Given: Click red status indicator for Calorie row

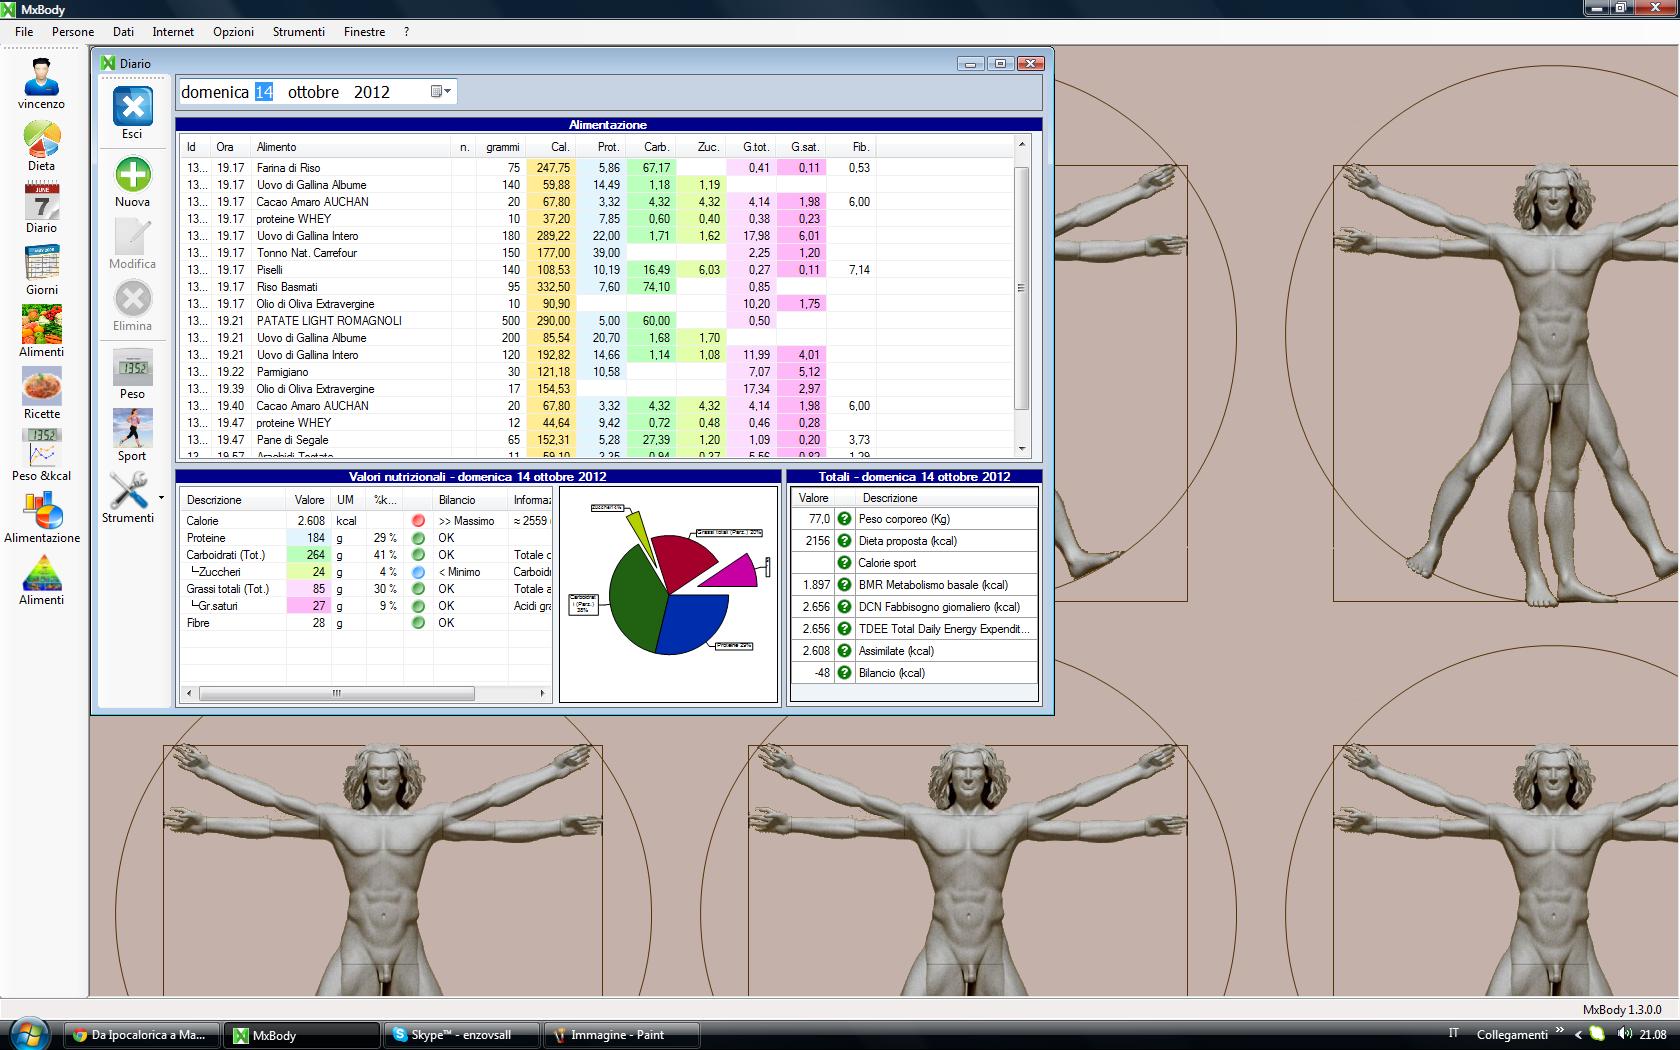Looking at the screenshot, I should click(x=418, y=521).
